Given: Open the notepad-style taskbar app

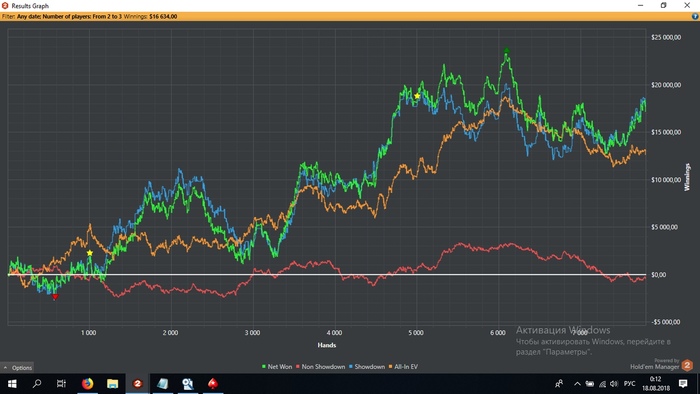Looking at the screenshot, I should (x=162, y=384).
